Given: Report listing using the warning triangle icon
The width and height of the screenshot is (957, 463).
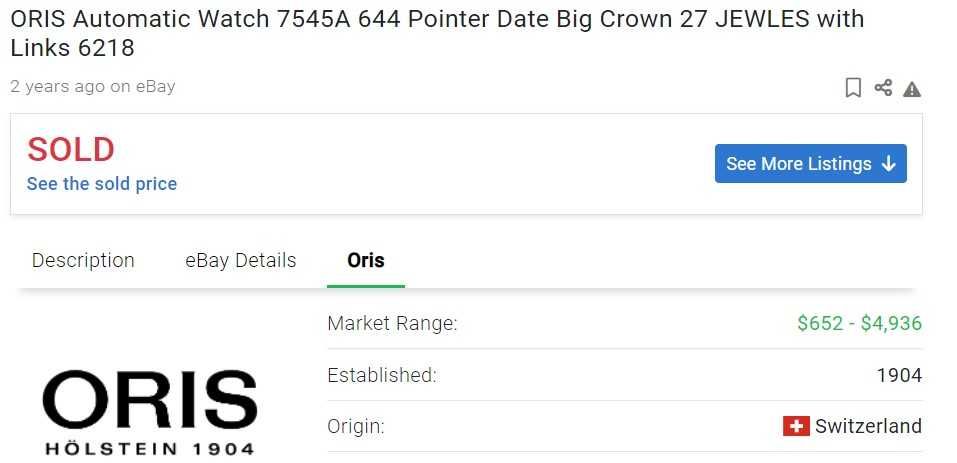Looking at the screenshot, I should (912, 89).
